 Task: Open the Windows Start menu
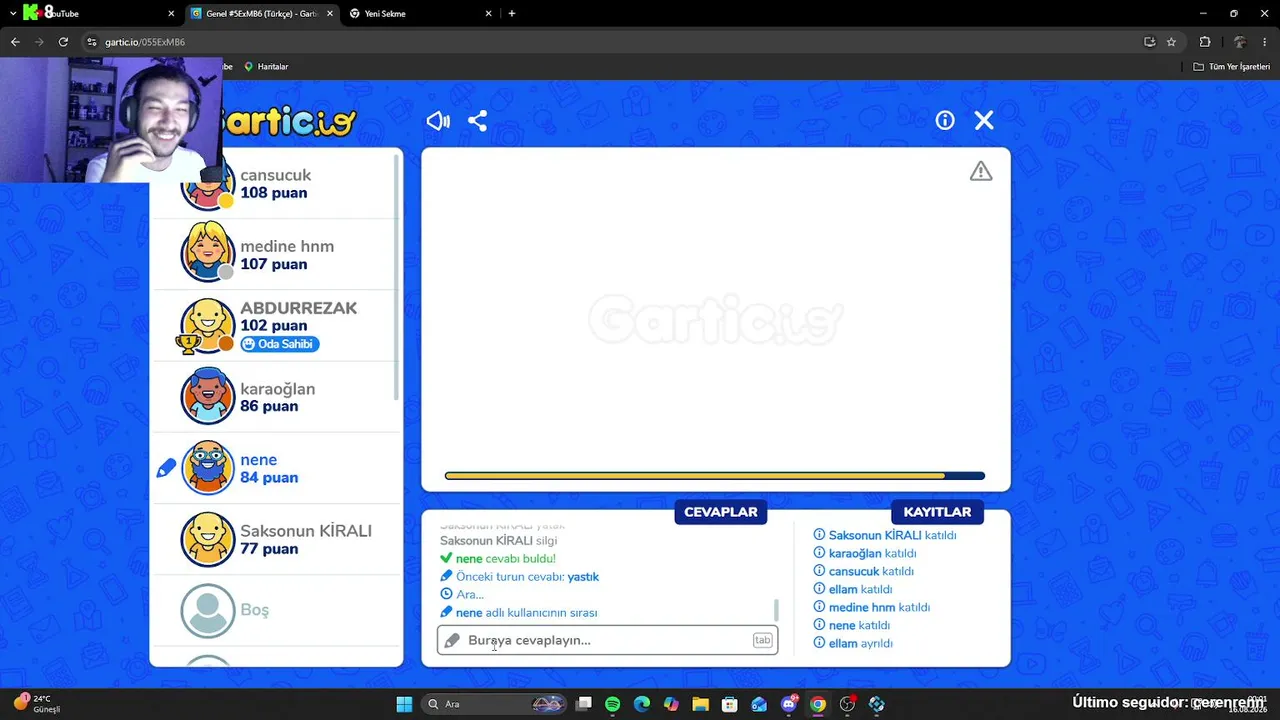pyautogui.click(x=404, y=704)
